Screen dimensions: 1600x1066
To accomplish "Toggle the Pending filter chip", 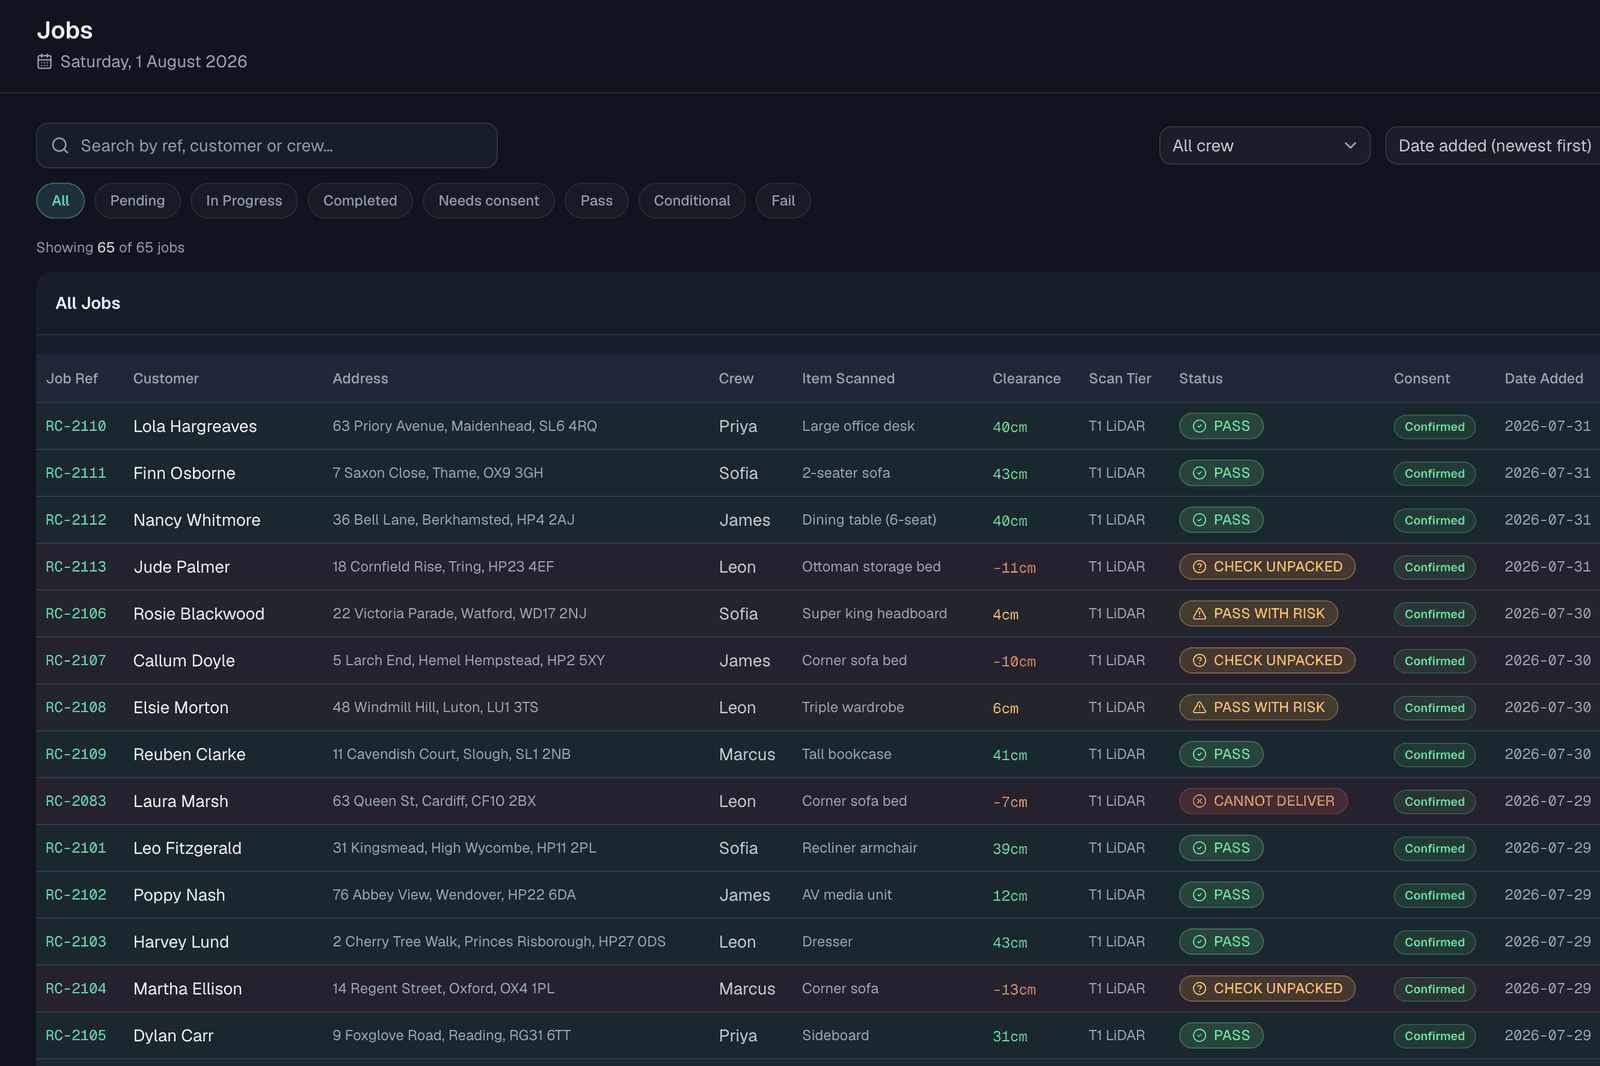I will 137,201.
